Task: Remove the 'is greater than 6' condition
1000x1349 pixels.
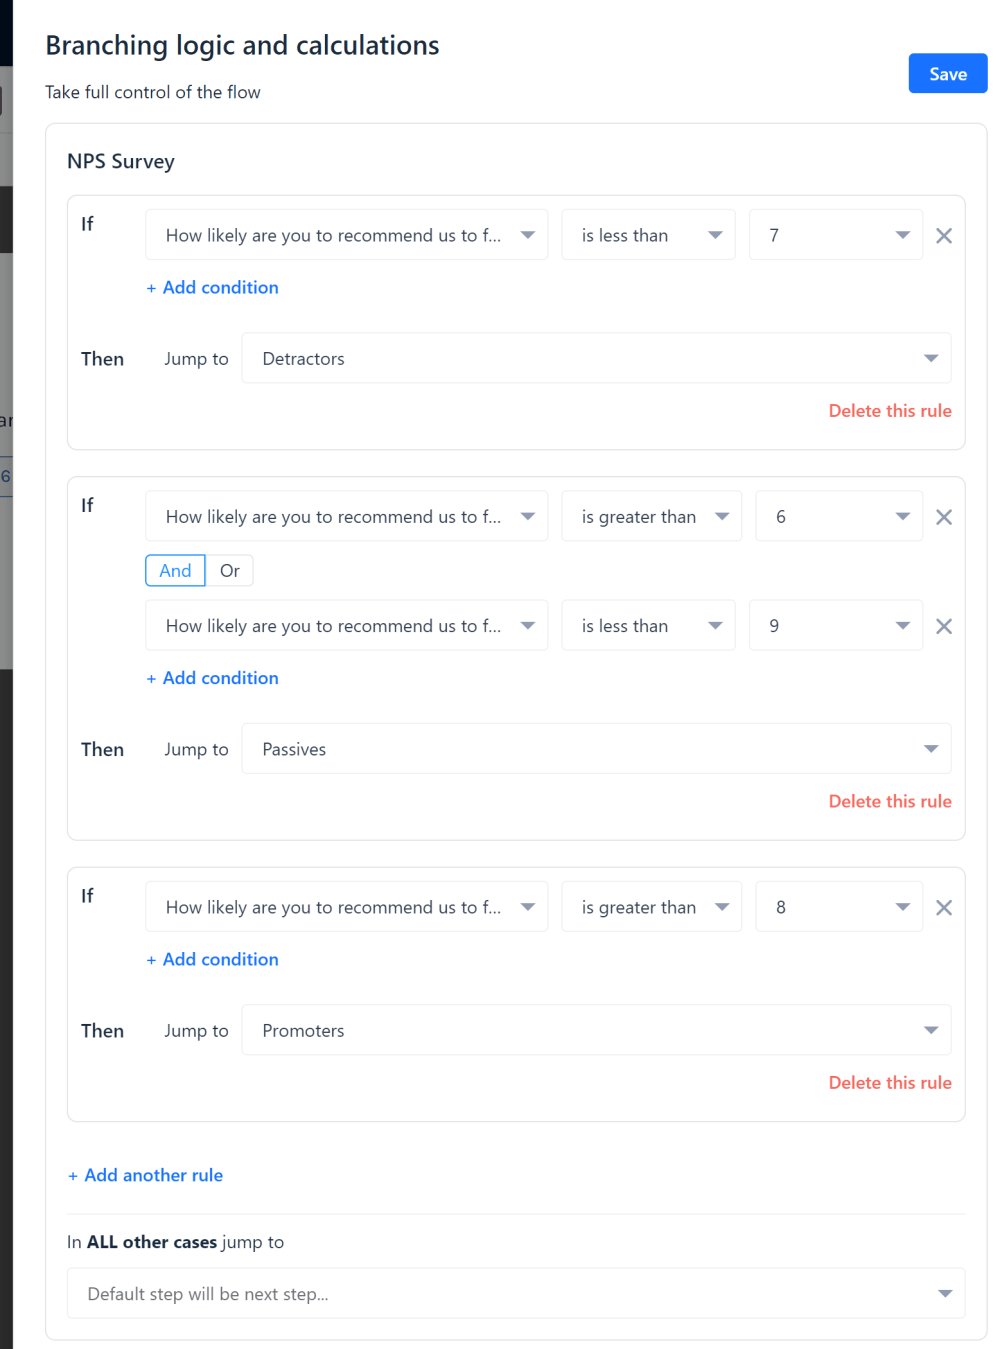Action: click(x=943, y=517)
